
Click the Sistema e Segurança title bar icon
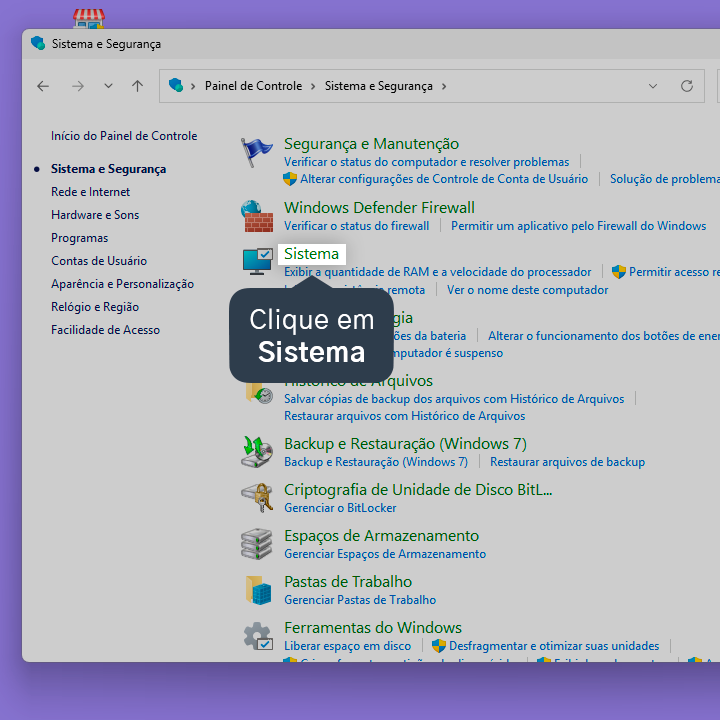[x=38, y=43]
